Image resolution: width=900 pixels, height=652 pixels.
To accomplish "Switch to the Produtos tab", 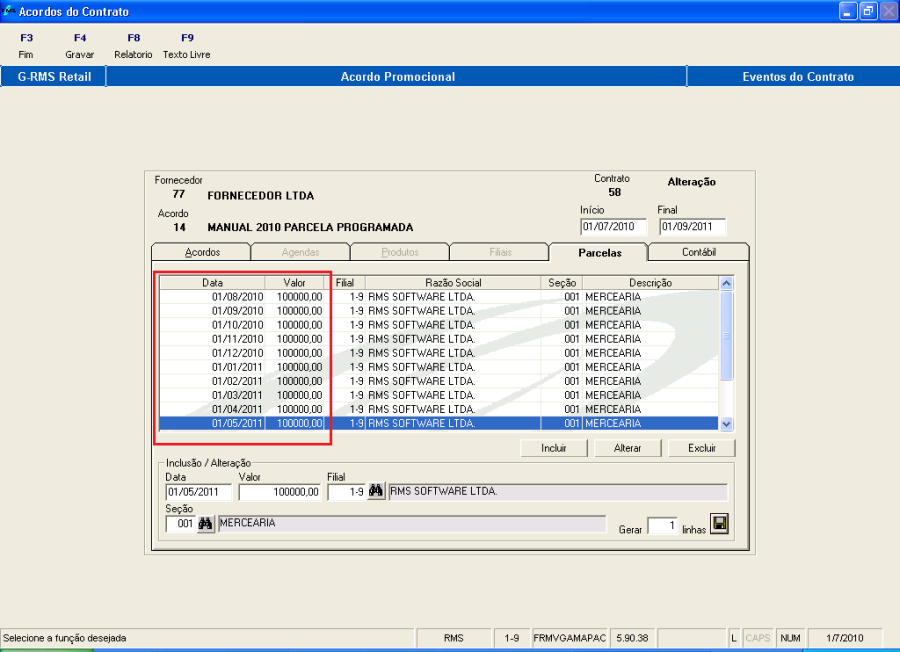I will [400, 252].
